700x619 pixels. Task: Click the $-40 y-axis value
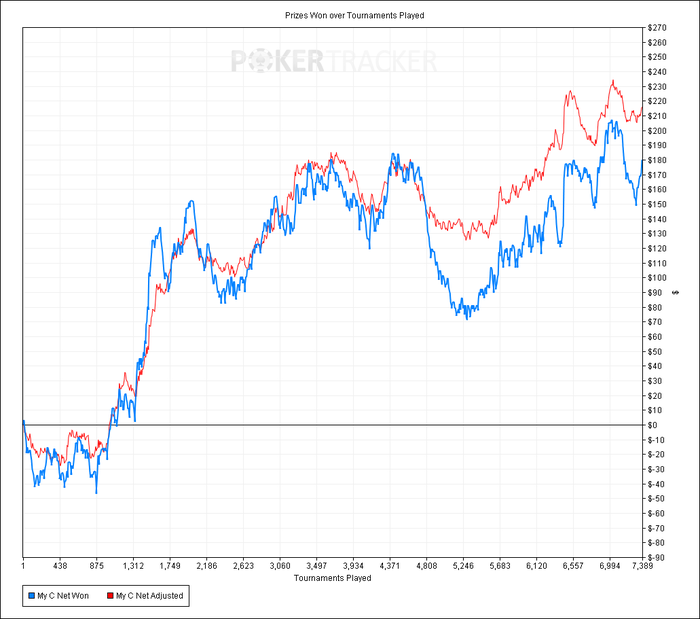[656, 484]
